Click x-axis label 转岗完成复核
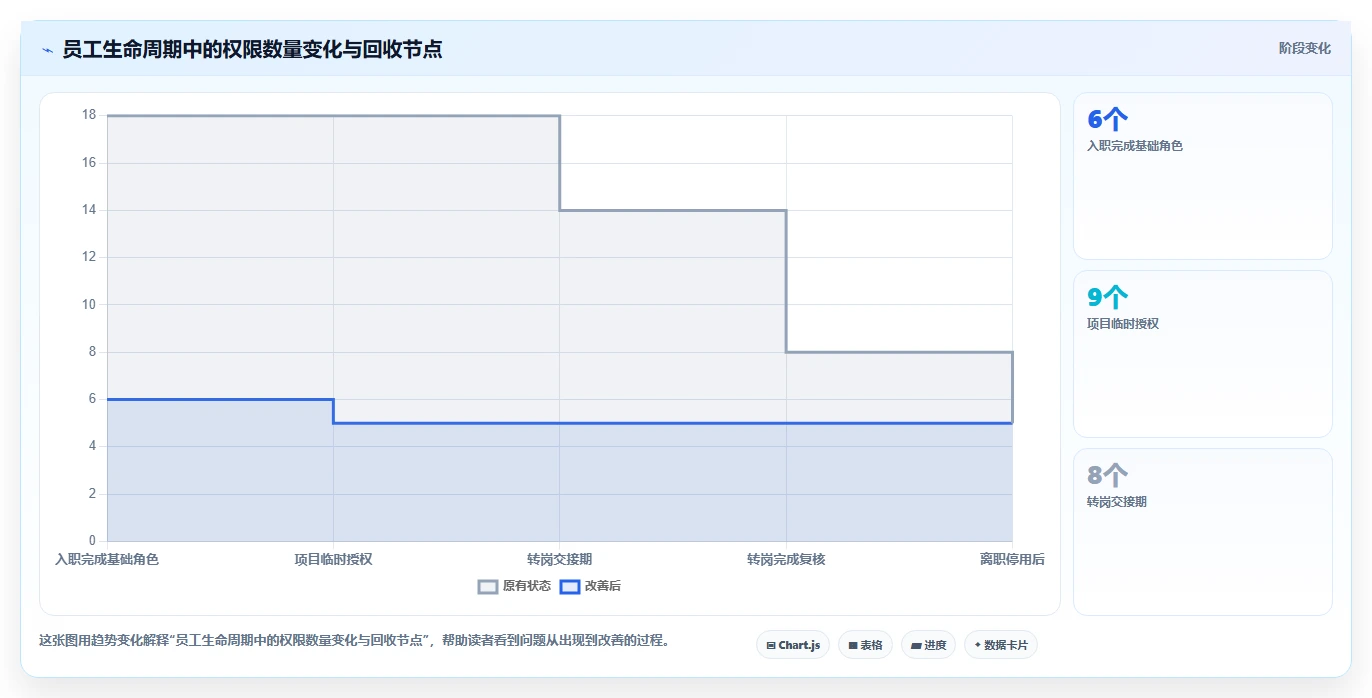The height and width of the screenshot is (698, 1372). tap(786, 559)
